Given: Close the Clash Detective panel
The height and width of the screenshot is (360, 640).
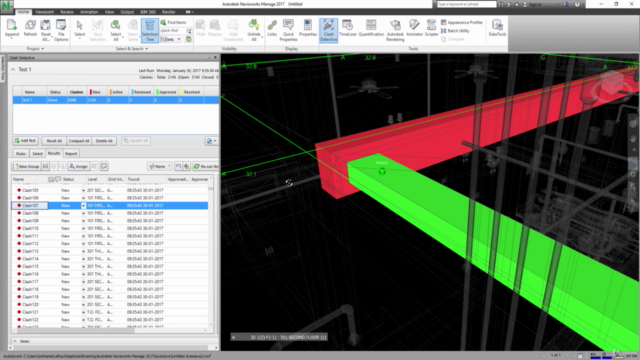Looking at the screenshot, I should 216,58.
